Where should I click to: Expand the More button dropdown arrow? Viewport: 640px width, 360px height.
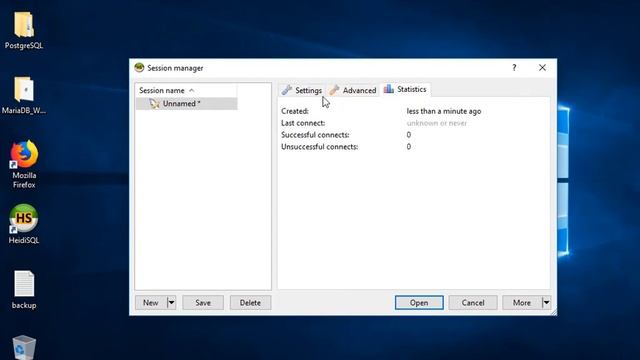click(546, 302)
